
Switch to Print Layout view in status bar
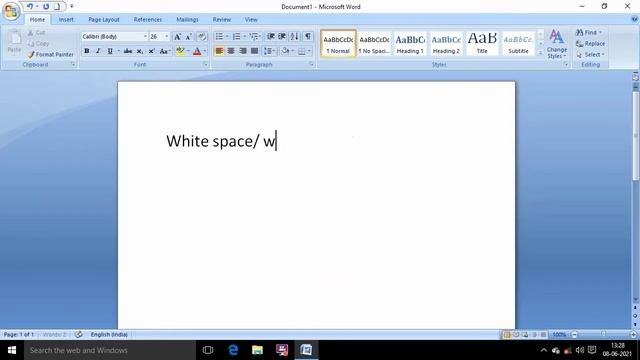(x=507, y=334)
